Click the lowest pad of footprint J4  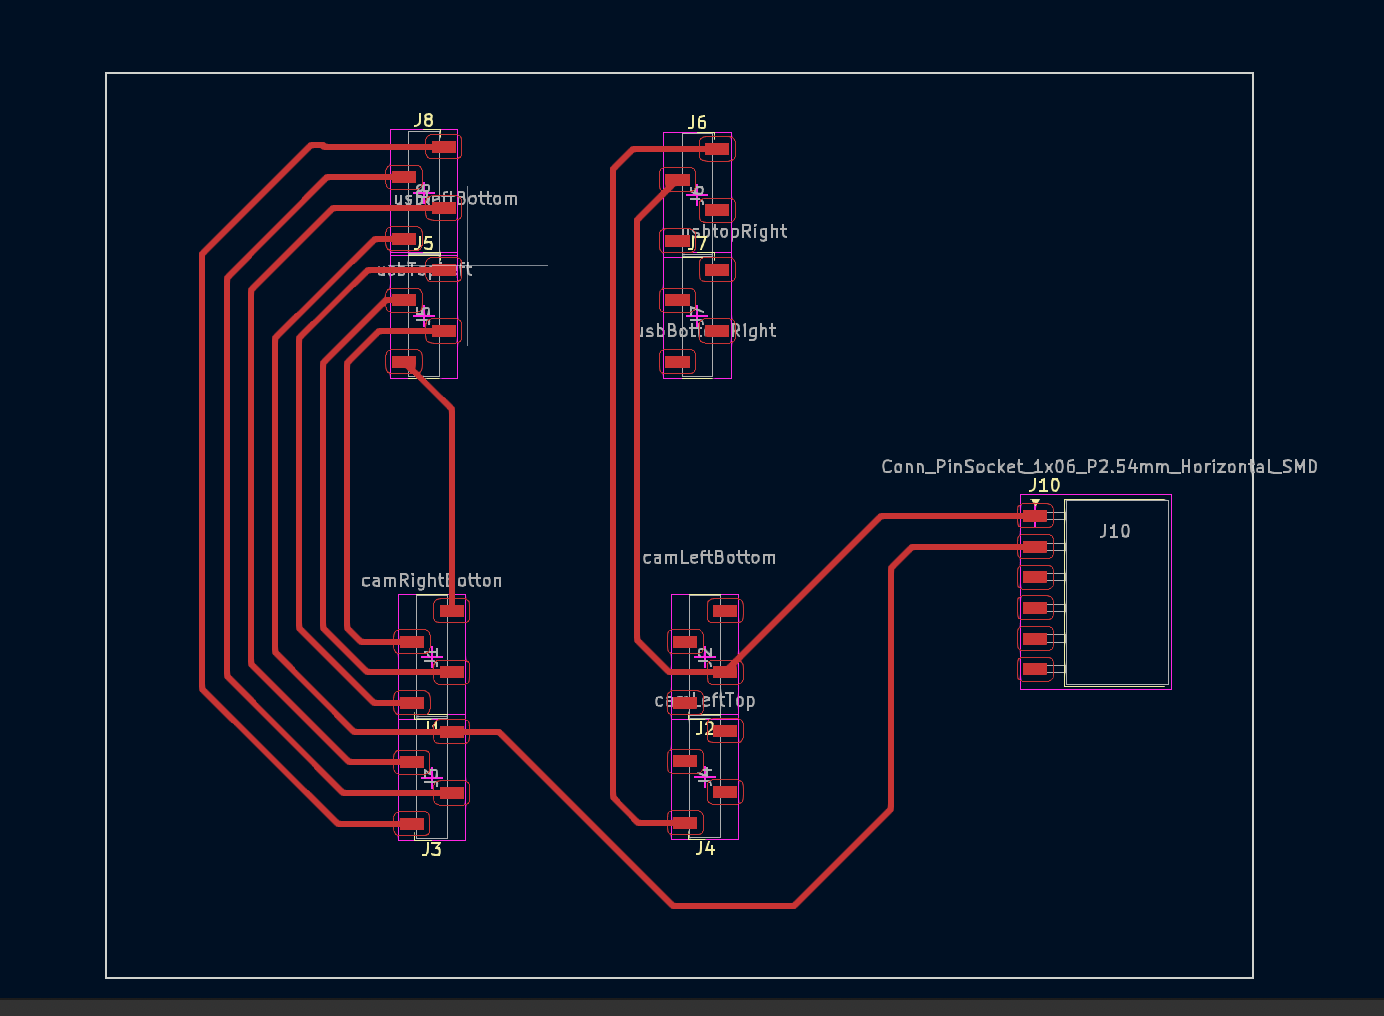click(x=685, y=823)
